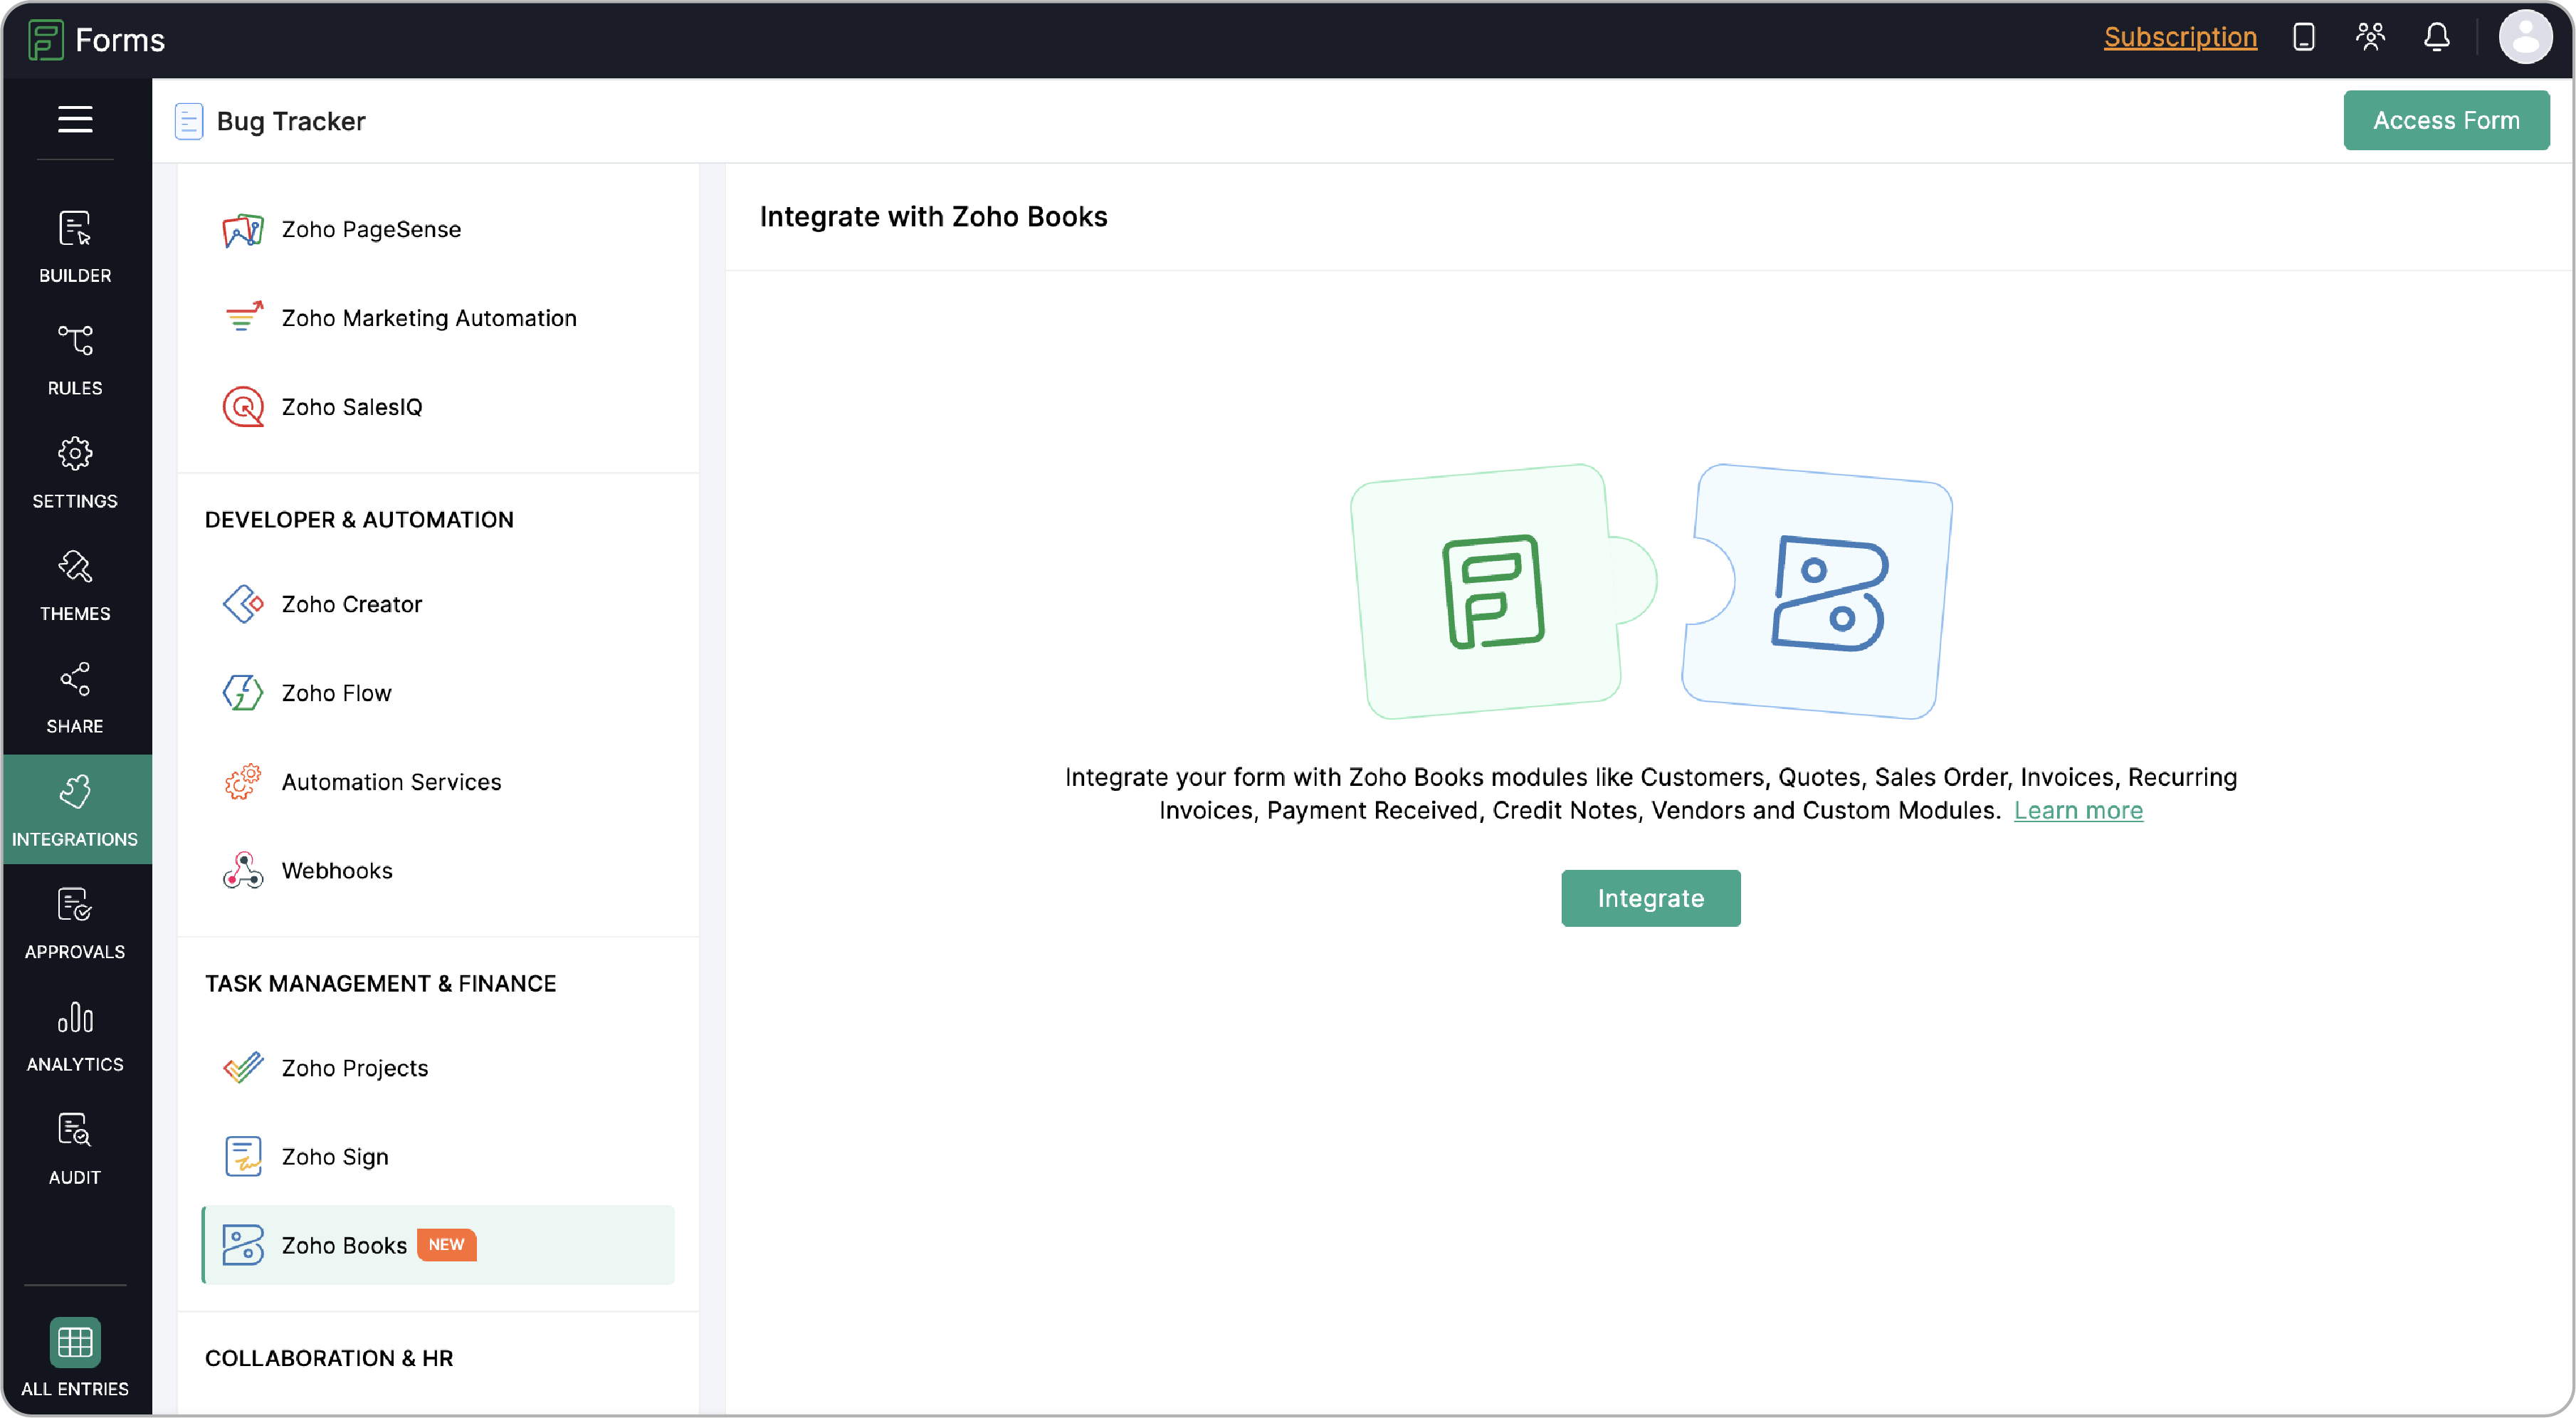Select Zoho Projects integration label

(x=355, y=1068)
